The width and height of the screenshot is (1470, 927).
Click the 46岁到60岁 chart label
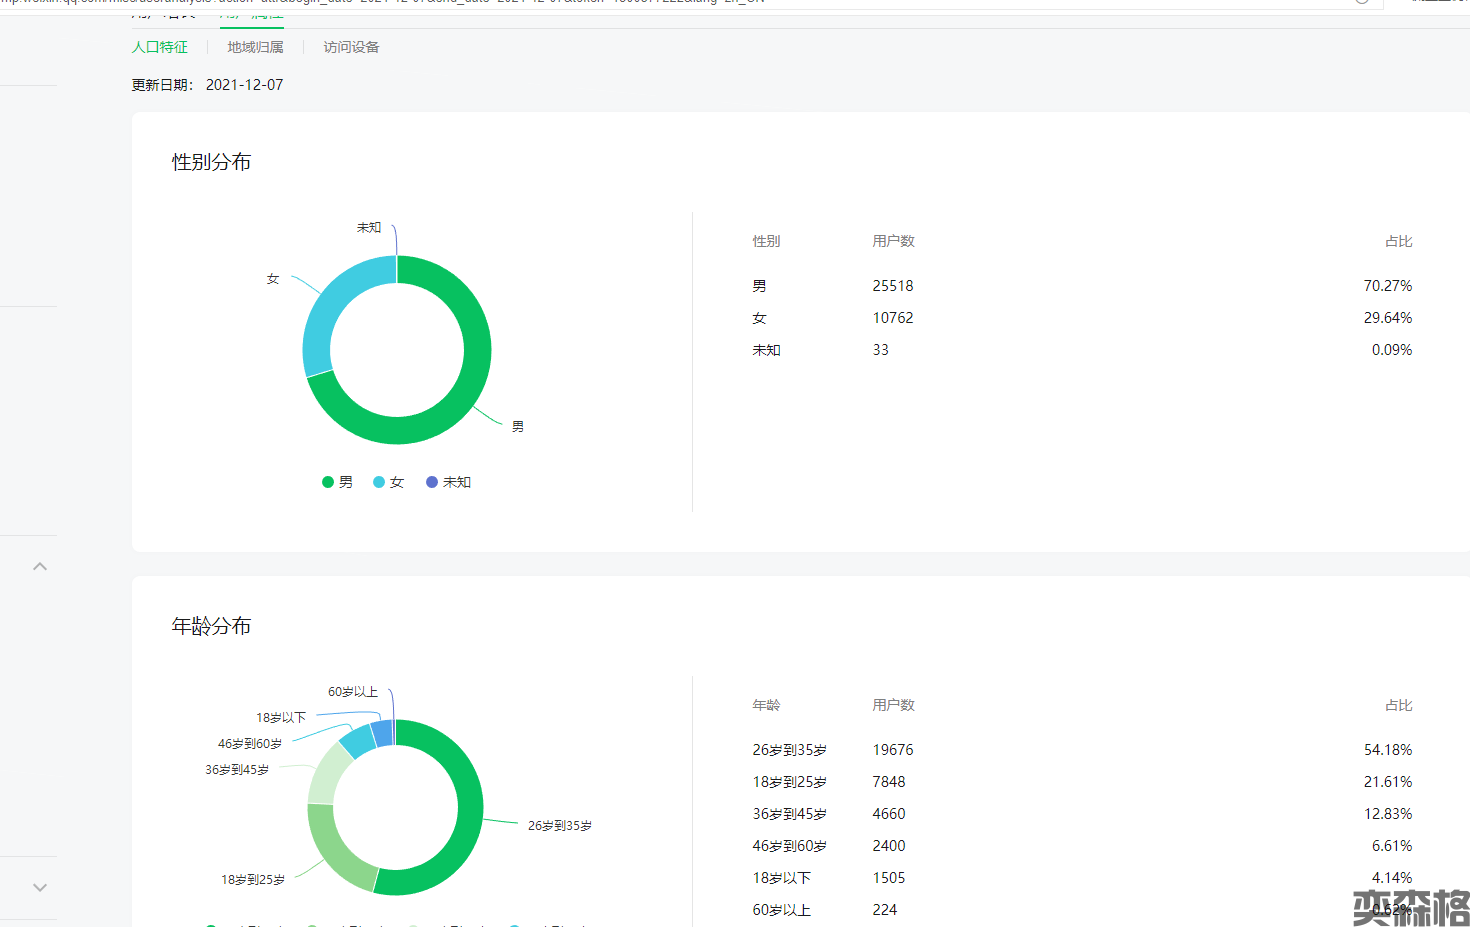tap(250, 744)
